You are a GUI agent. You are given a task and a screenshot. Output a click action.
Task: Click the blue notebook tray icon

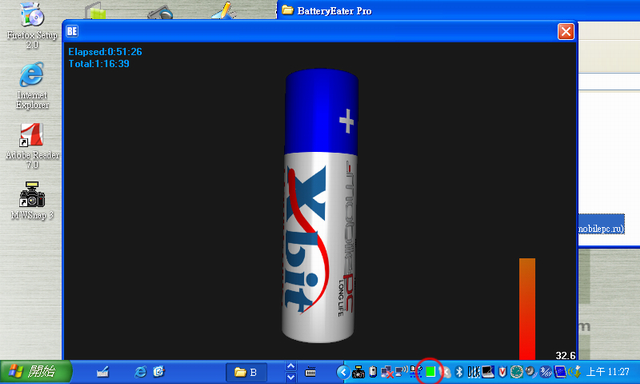point(560,372)
